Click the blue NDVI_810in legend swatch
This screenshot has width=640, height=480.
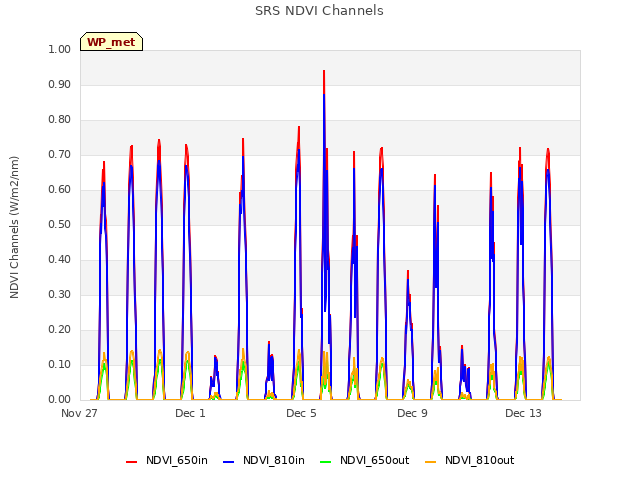pyautogui.click(x=229, y=462)
